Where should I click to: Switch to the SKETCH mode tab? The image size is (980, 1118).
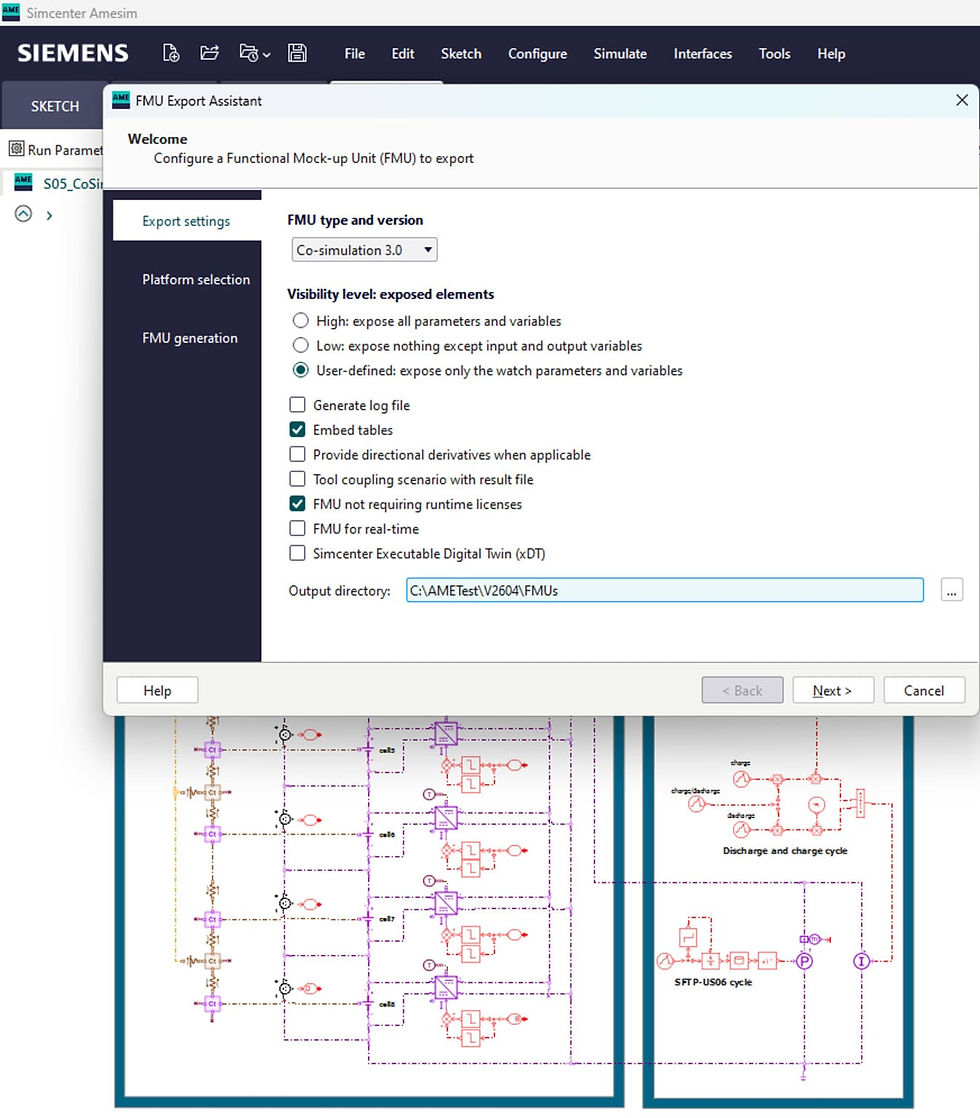click(55, 106)
